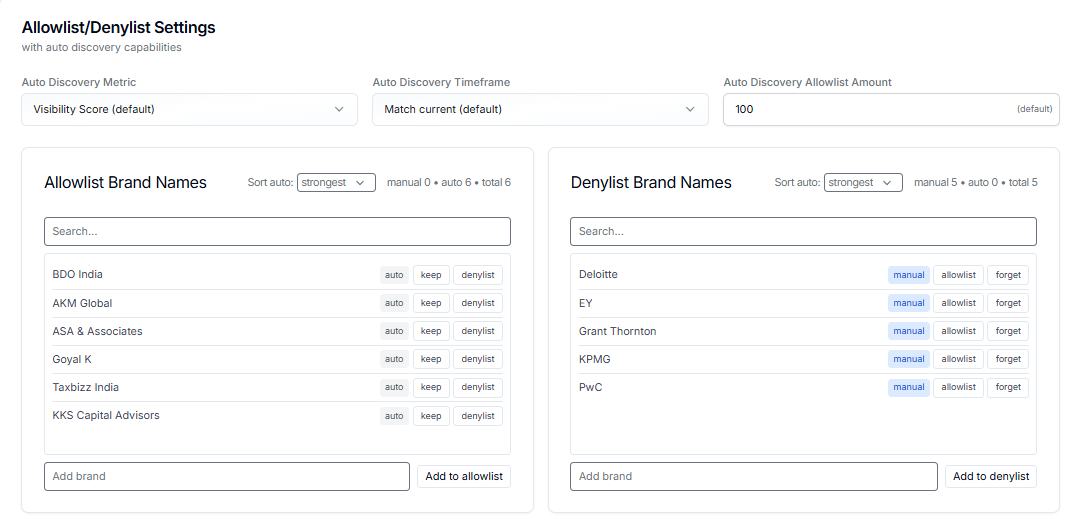Click the Allowlist/Denylist Settings title
Screen dimensions: 1077x519
click(x=119, y=27)
